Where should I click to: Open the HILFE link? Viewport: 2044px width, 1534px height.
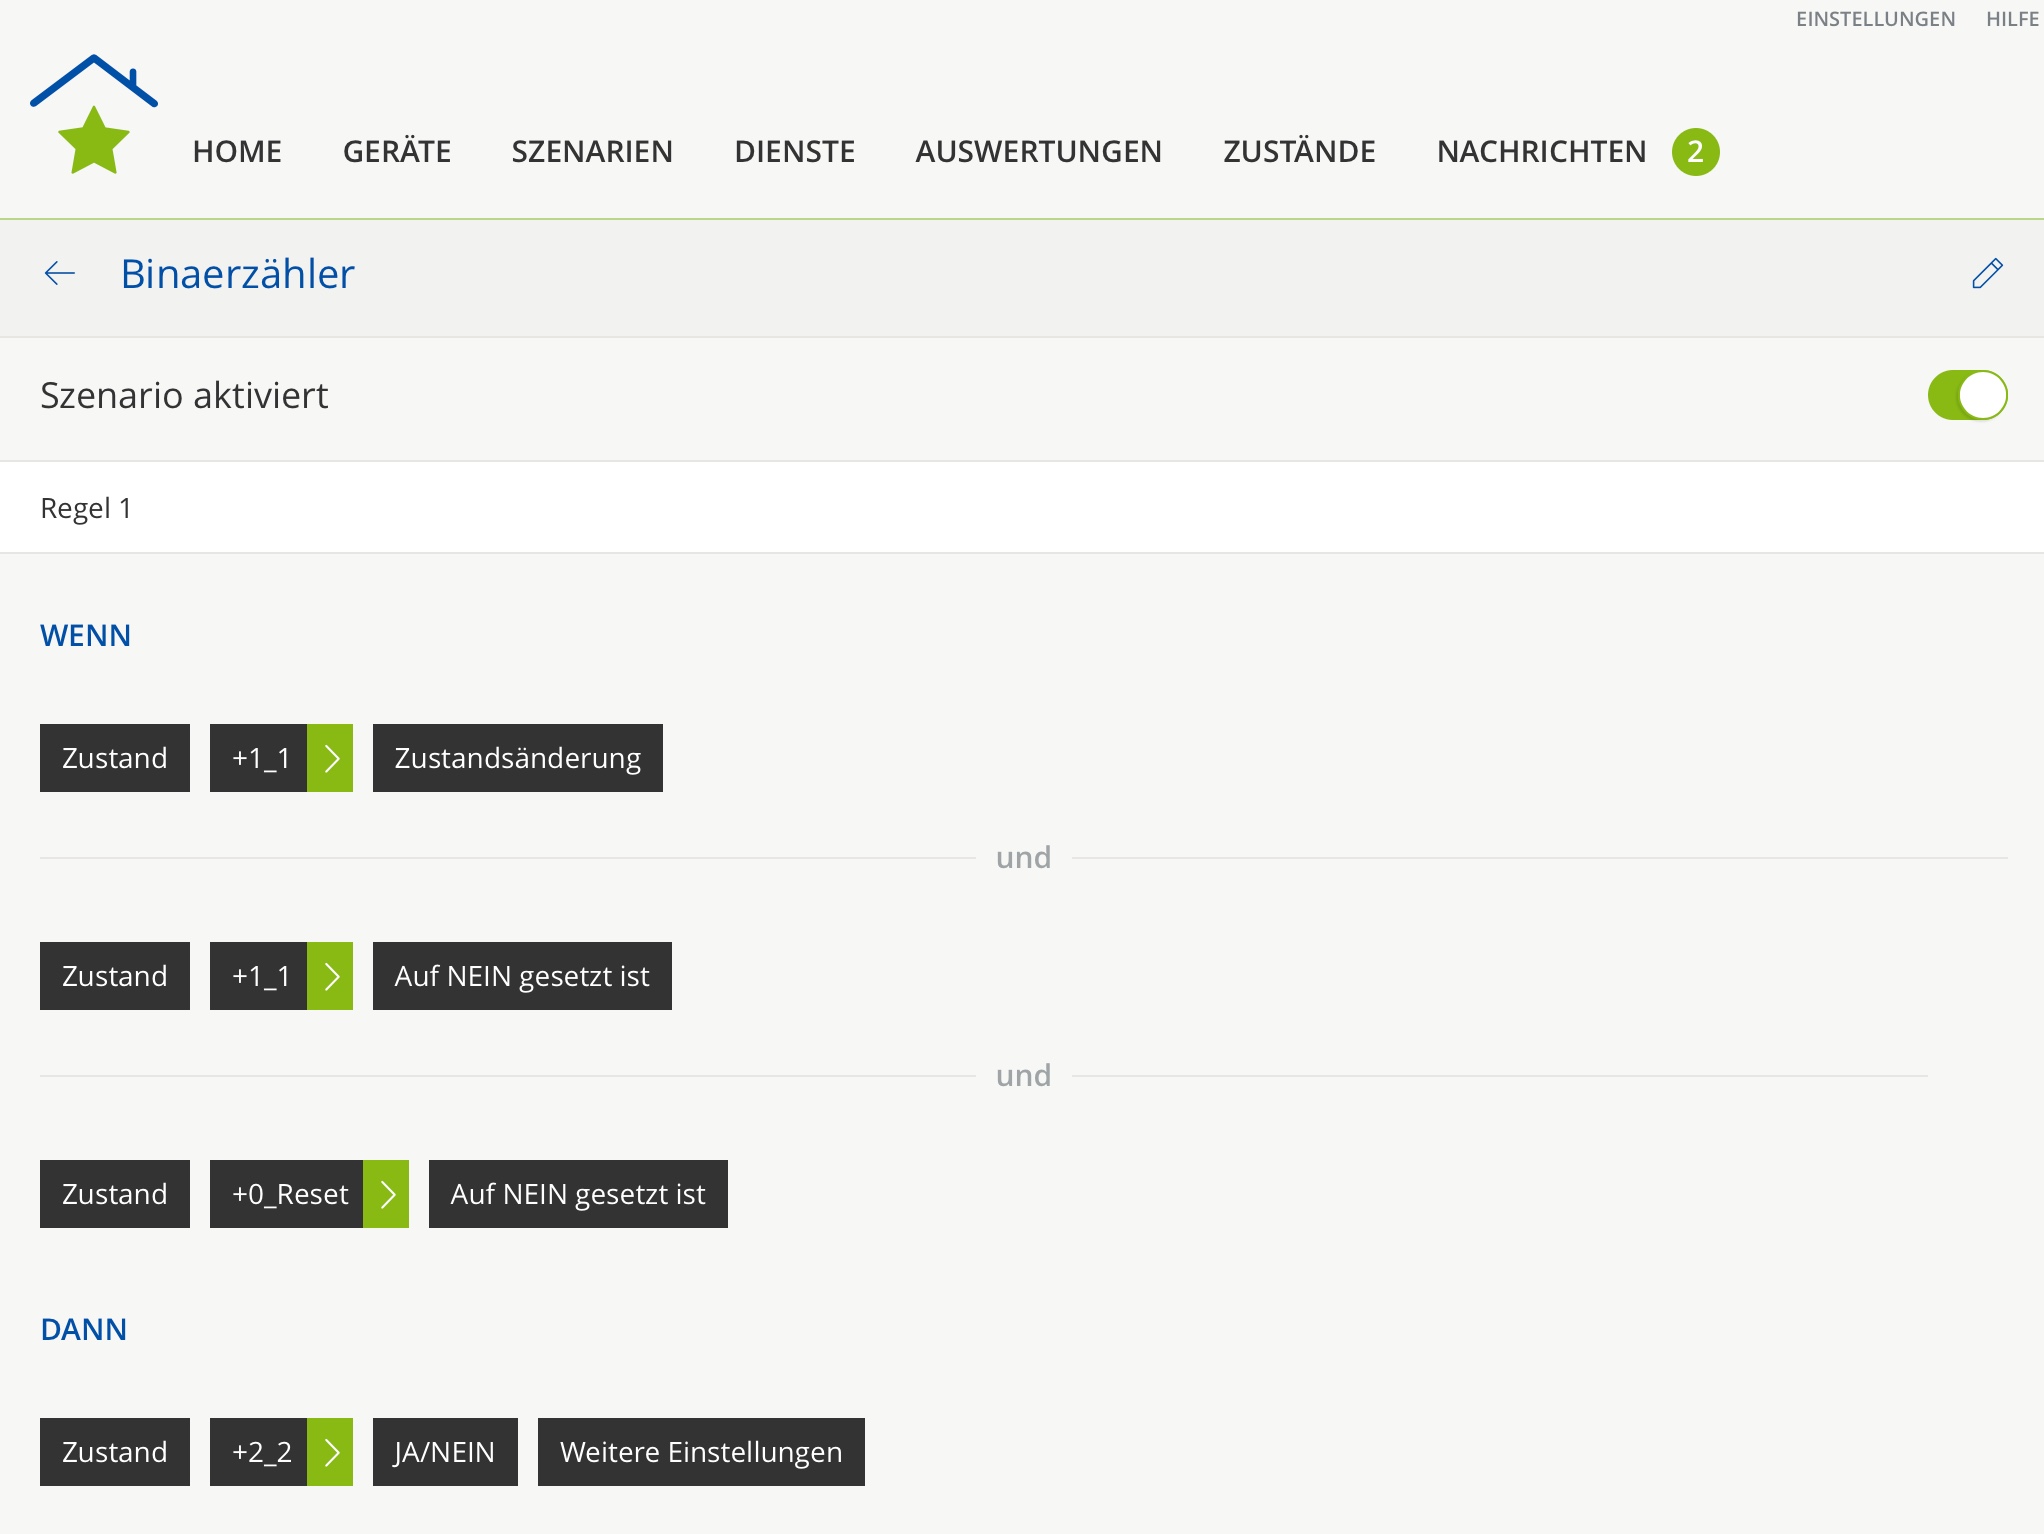point(2012,19)
